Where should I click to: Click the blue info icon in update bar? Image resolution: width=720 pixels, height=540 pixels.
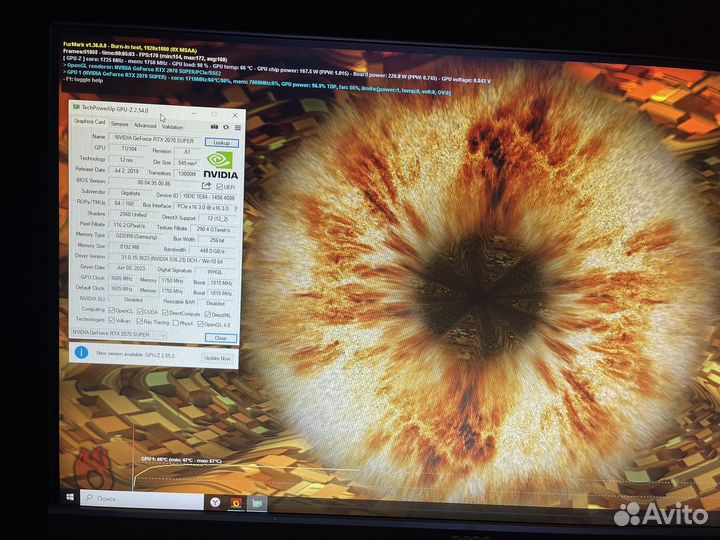[81, 352]
